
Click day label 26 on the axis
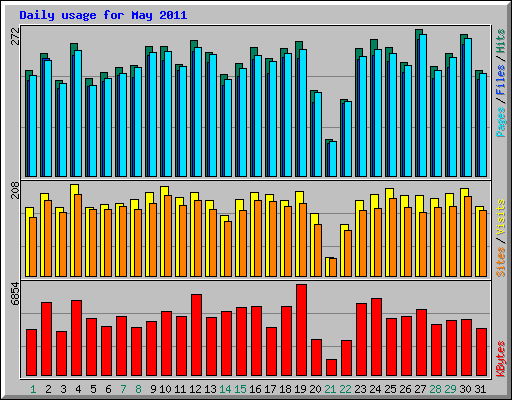(405, 389)
